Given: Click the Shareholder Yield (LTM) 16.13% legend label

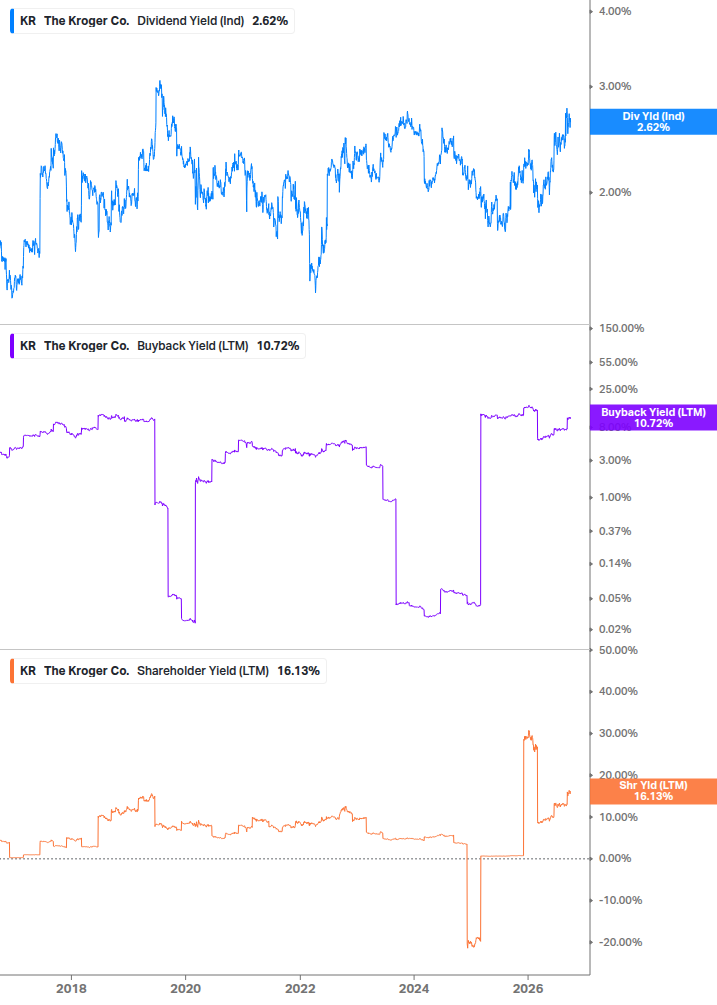Looking at the screenshot, I should (x=168, y=671).
